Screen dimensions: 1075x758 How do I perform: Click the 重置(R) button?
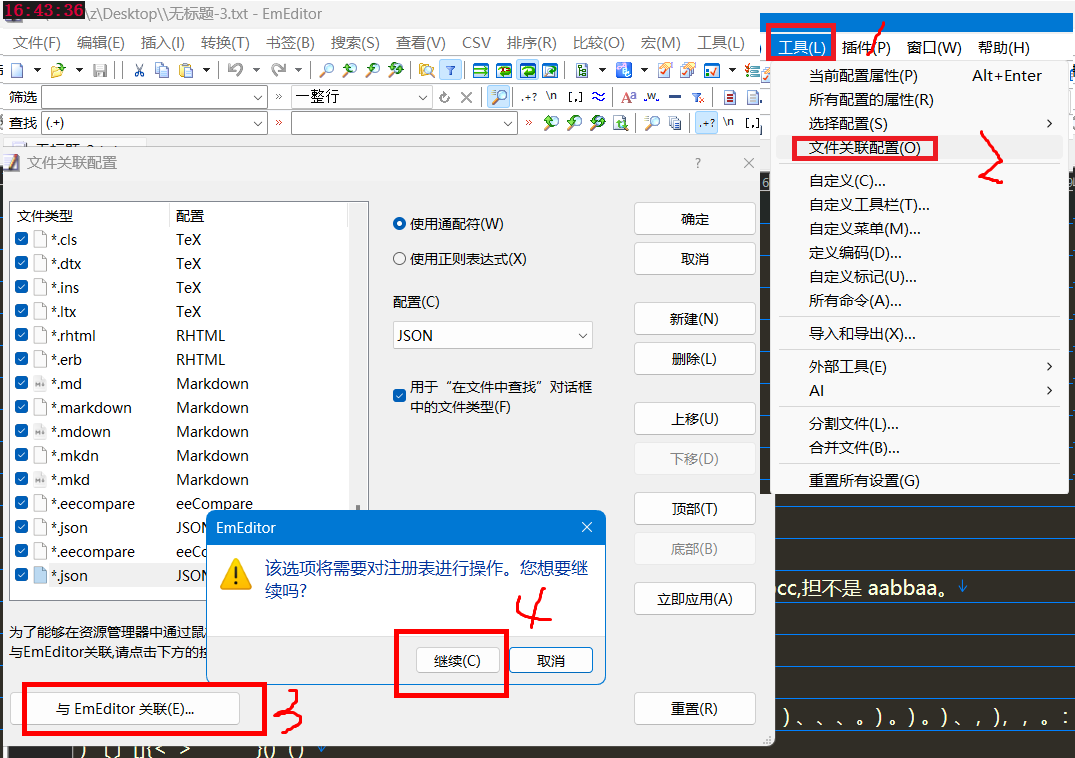click(694, 709)
